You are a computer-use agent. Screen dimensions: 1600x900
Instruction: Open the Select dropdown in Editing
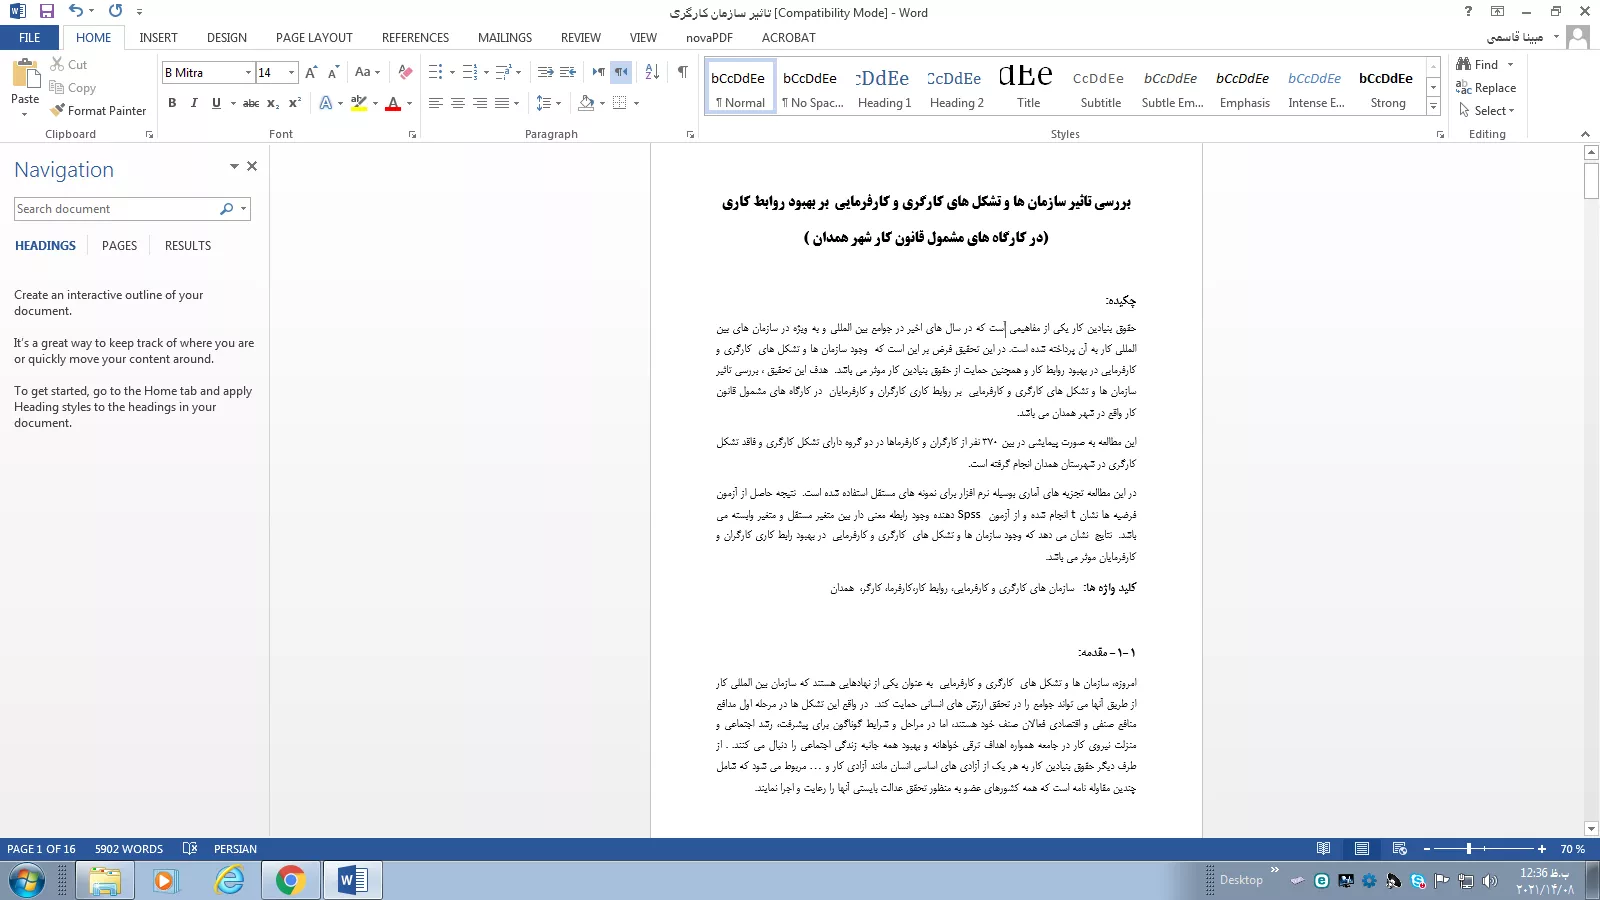[x=1487, y=111]
